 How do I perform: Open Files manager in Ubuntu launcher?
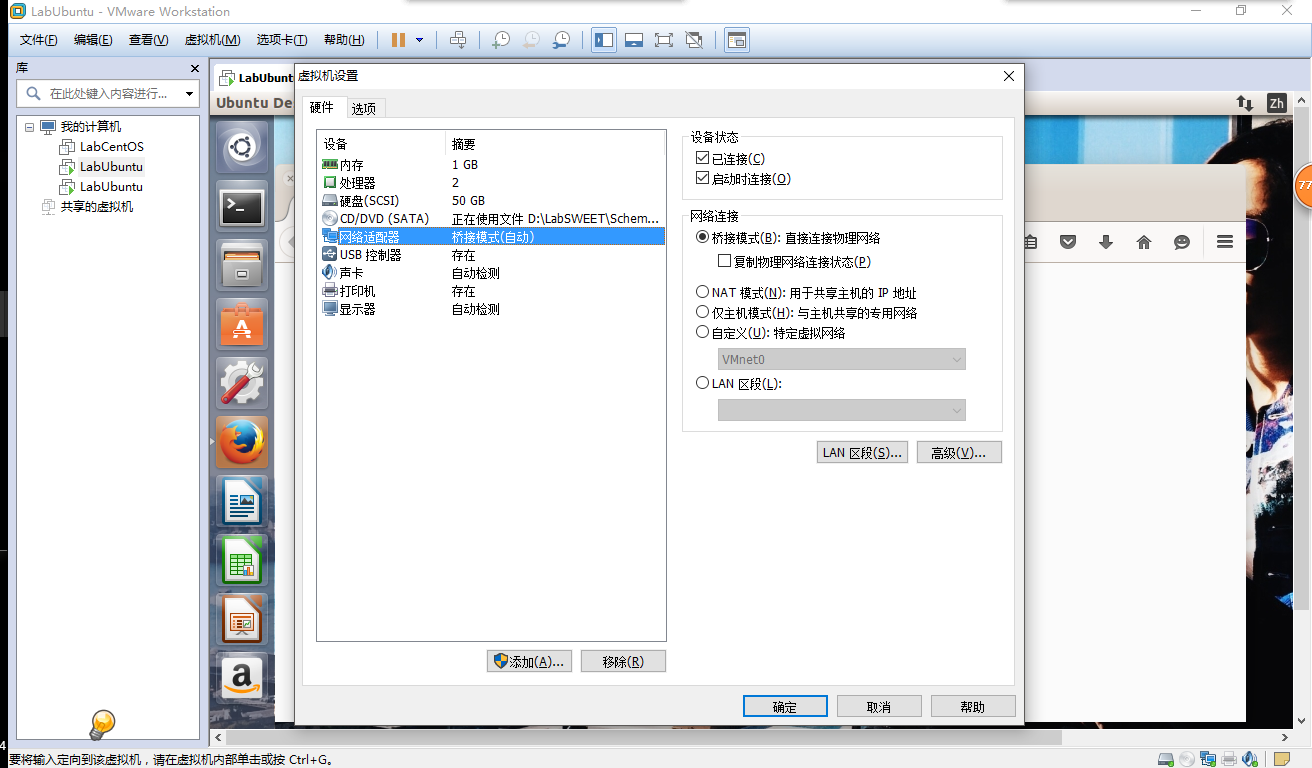(x=241, y=265)
